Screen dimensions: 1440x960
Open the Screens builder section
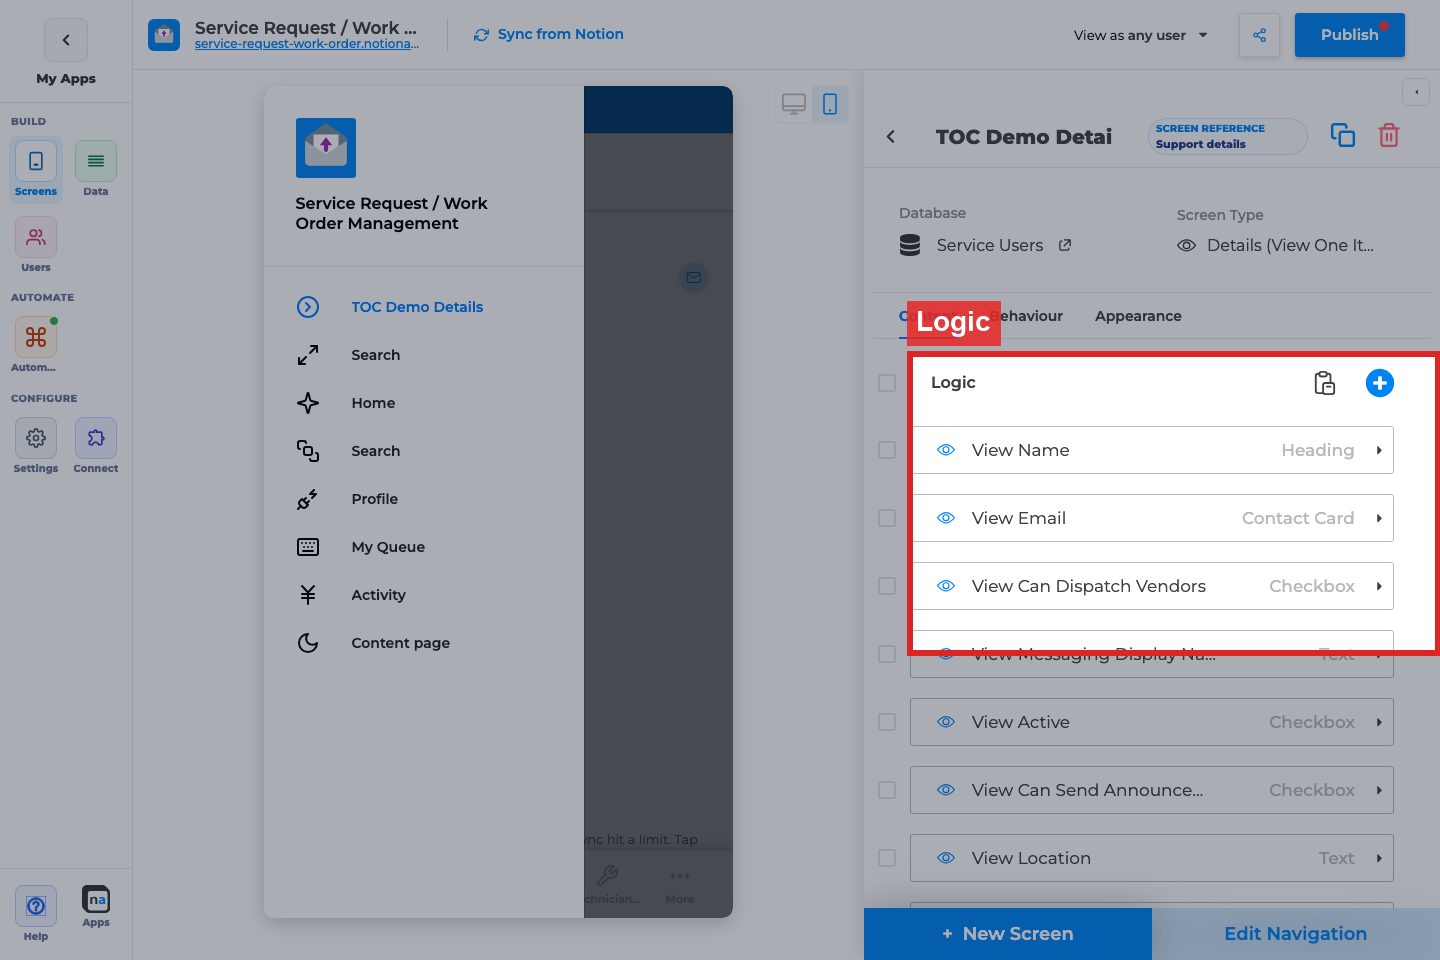(36, 169)
